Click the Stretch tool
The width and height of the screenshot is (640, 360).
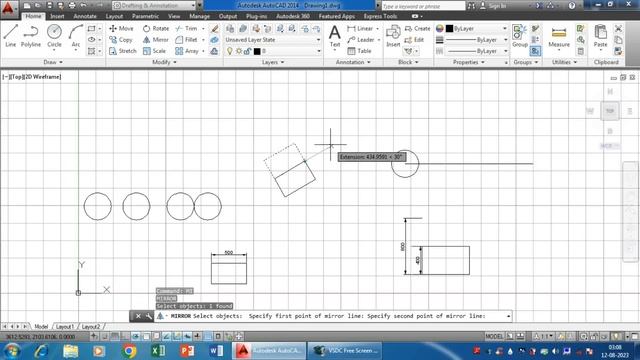(x=122, y=51)
